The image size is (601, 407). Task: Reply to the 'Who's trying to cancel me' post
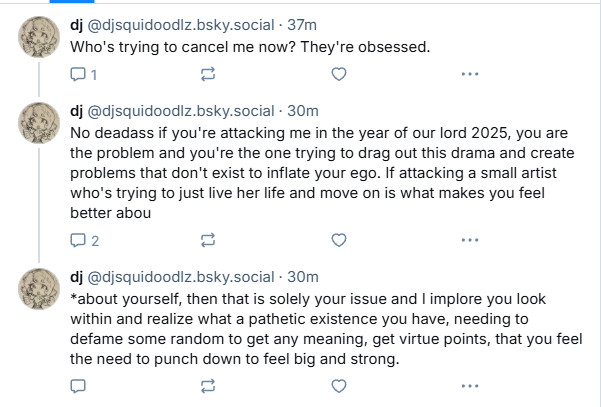[x=83, y=74]
